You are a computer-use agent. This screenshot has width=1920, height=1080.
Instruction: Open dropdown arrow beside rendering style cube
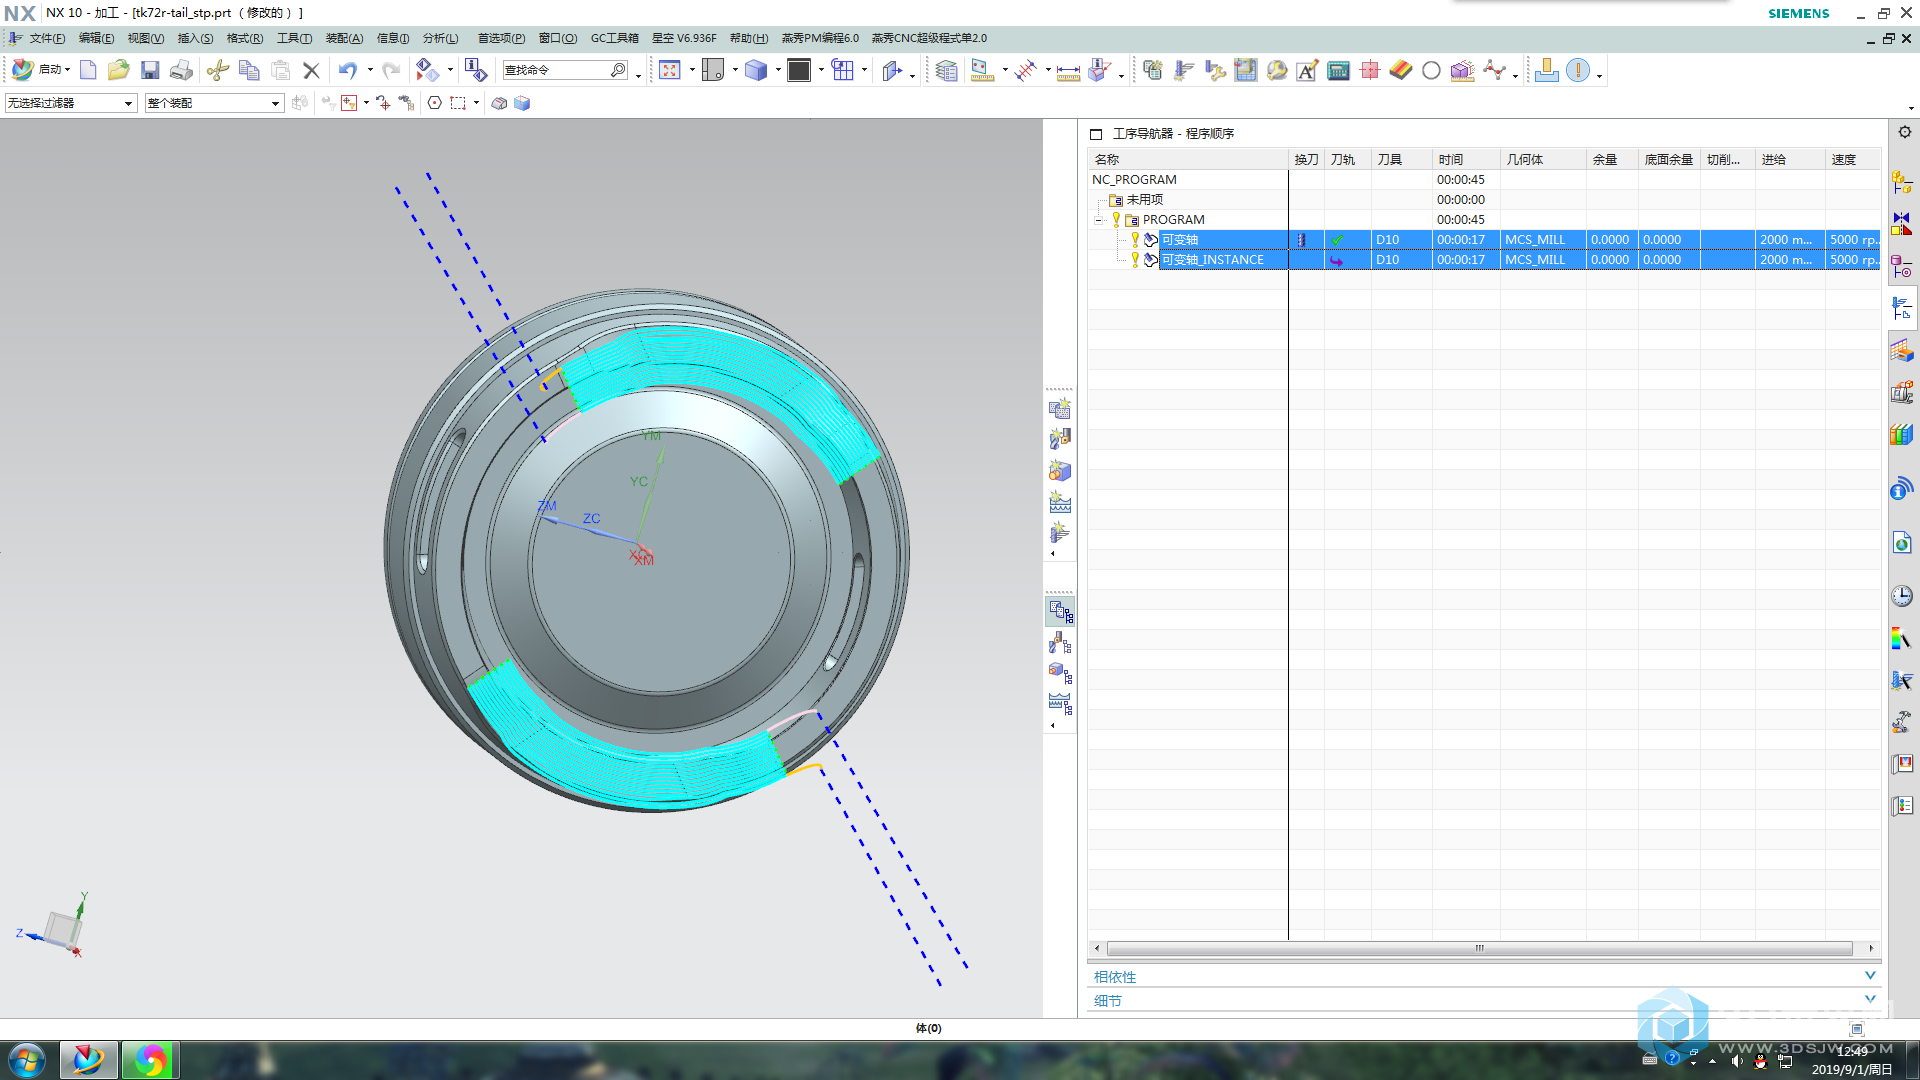777,70
